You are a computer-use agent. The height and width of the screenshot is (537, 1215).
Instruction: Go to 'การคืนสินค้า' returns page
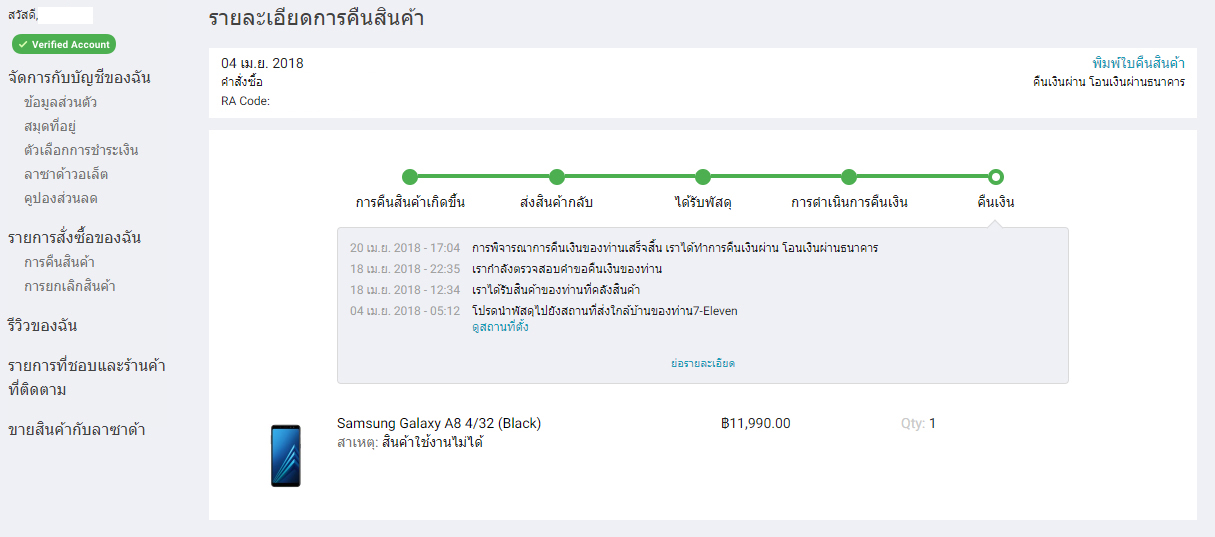59,262
